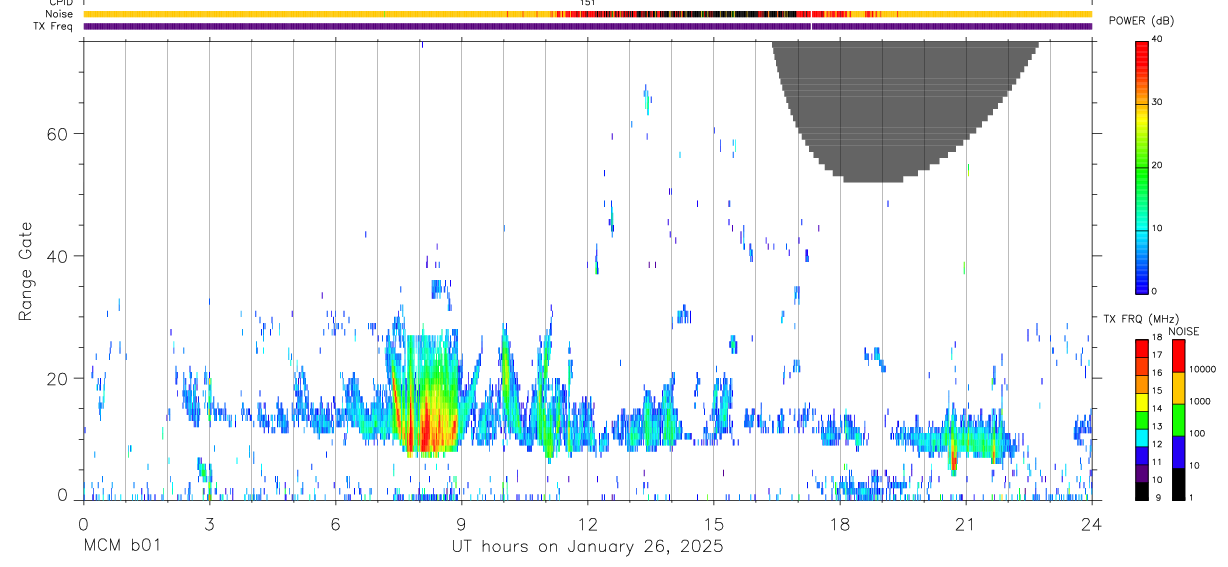Click UT hour 21 on the x-axis
Viewport: 1228px width, 567px height.
click(x=965, y=524)
